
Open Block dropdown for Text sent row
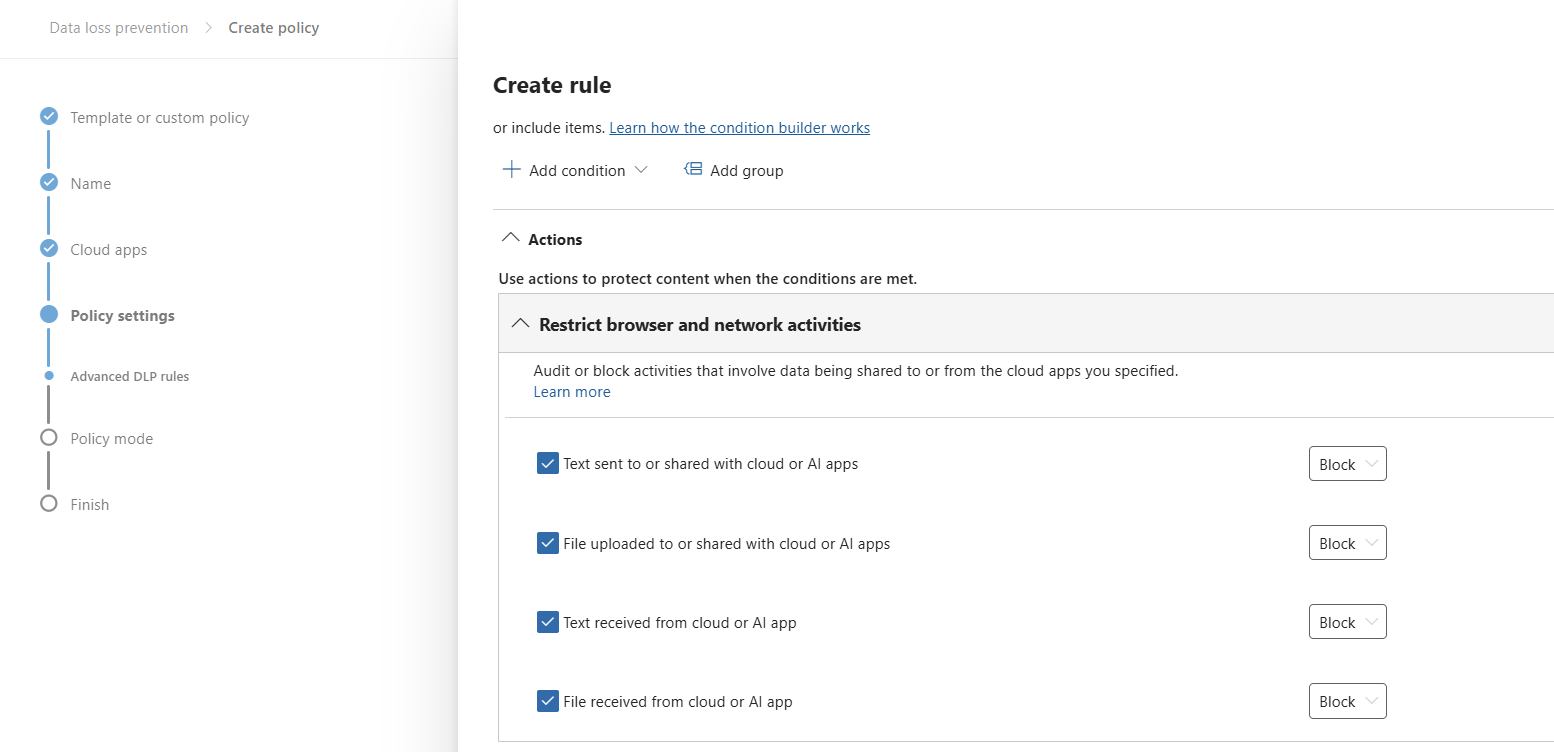point(1347,464)
